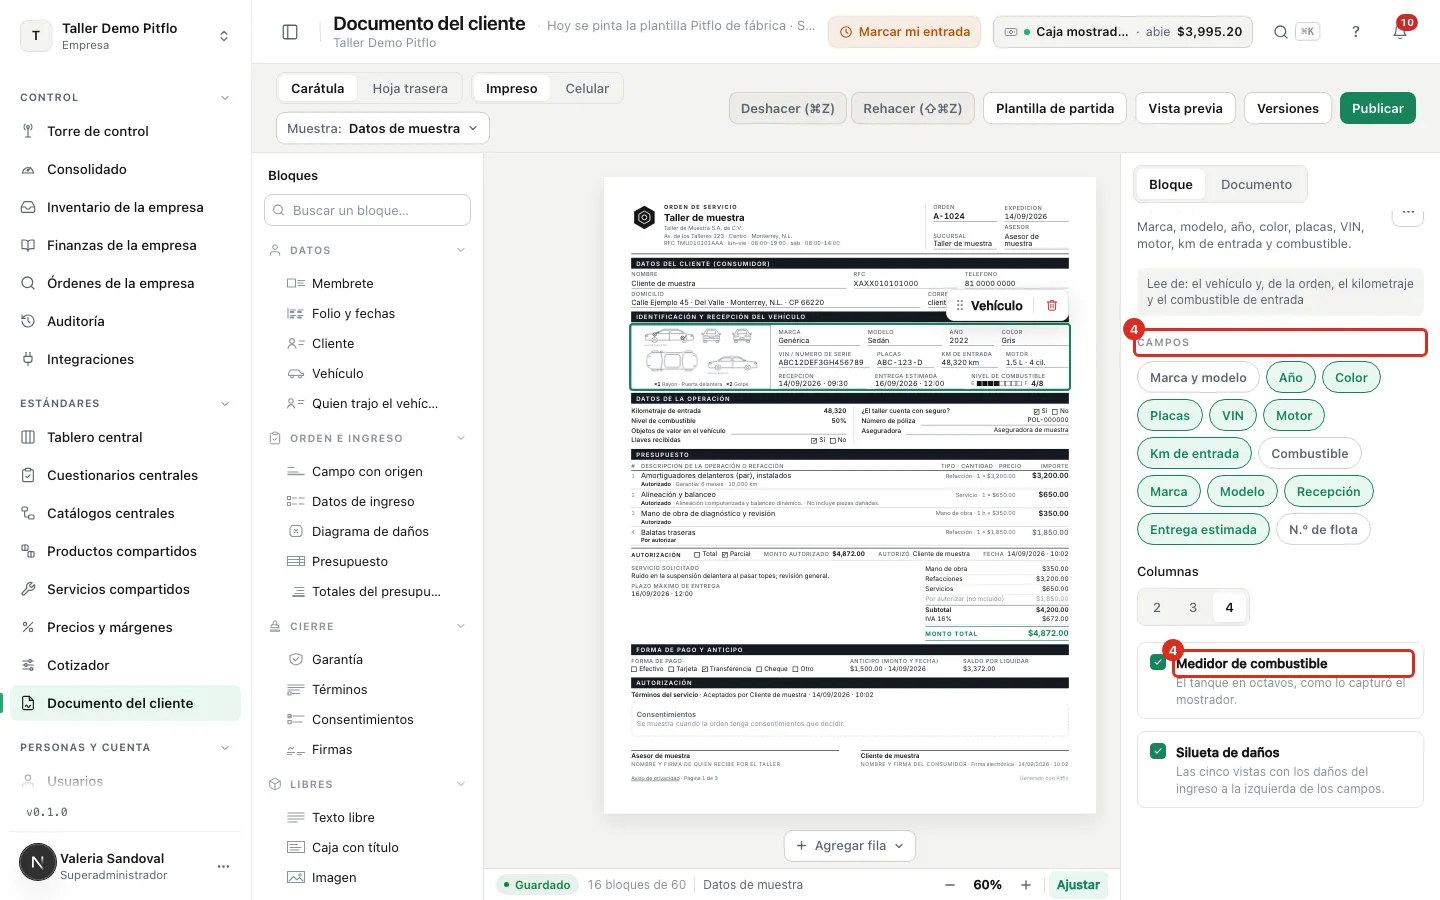This screenshot has width=1440, height=900.
Task: Add the Diagrama de daños block
Action: [x=367, y=531]
